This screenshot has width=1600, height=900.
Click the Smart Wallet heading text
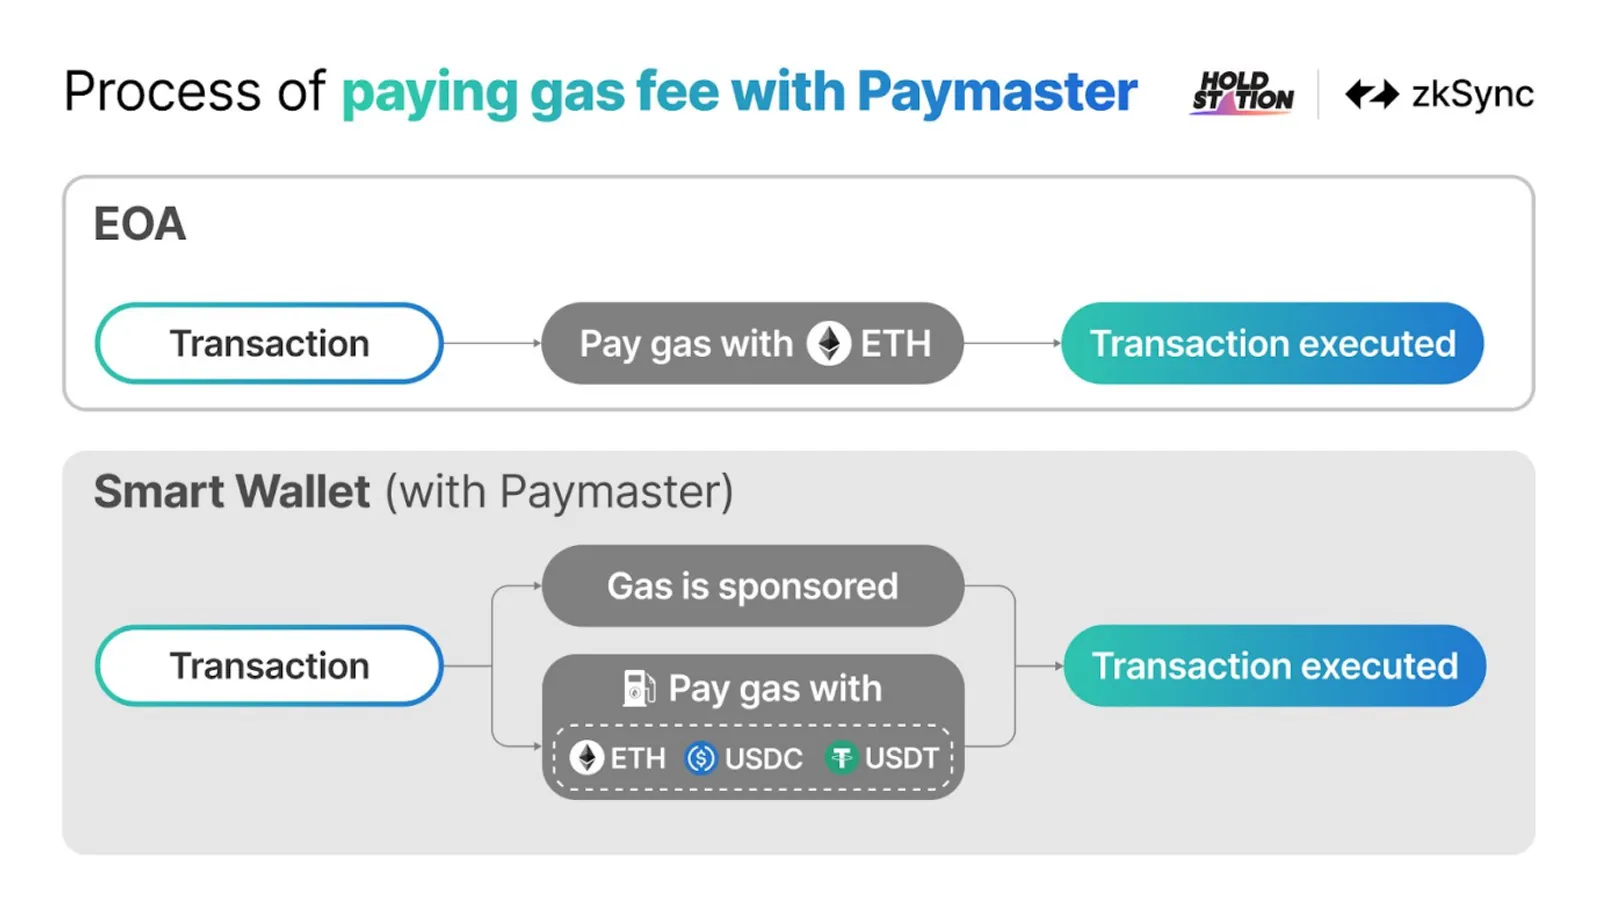click(232, 492)
